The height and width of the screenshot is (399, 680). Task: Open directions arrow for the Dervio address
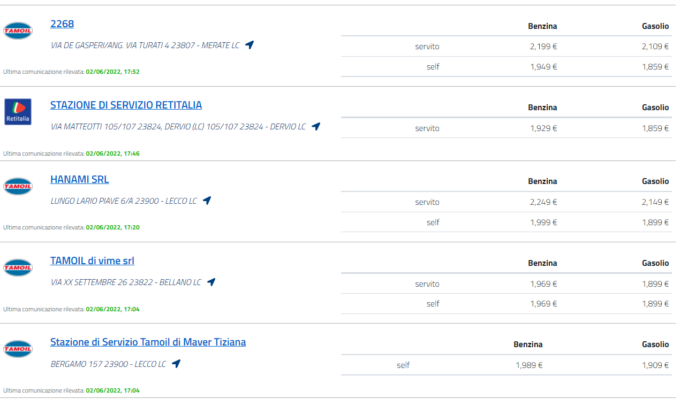pyautogui.click(x=316, y=126)
